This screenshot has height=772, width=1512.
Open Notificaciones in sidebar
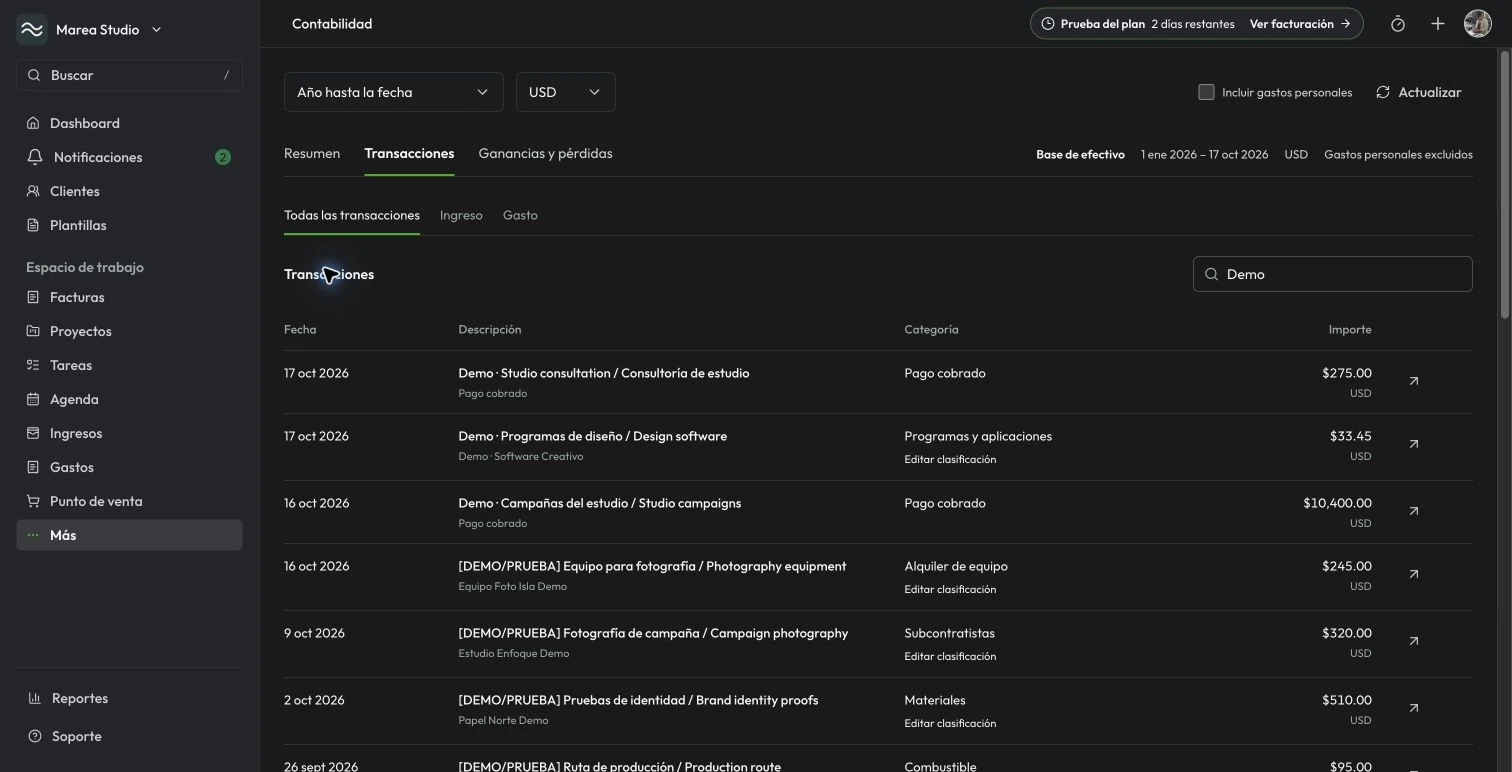(129, 157)
